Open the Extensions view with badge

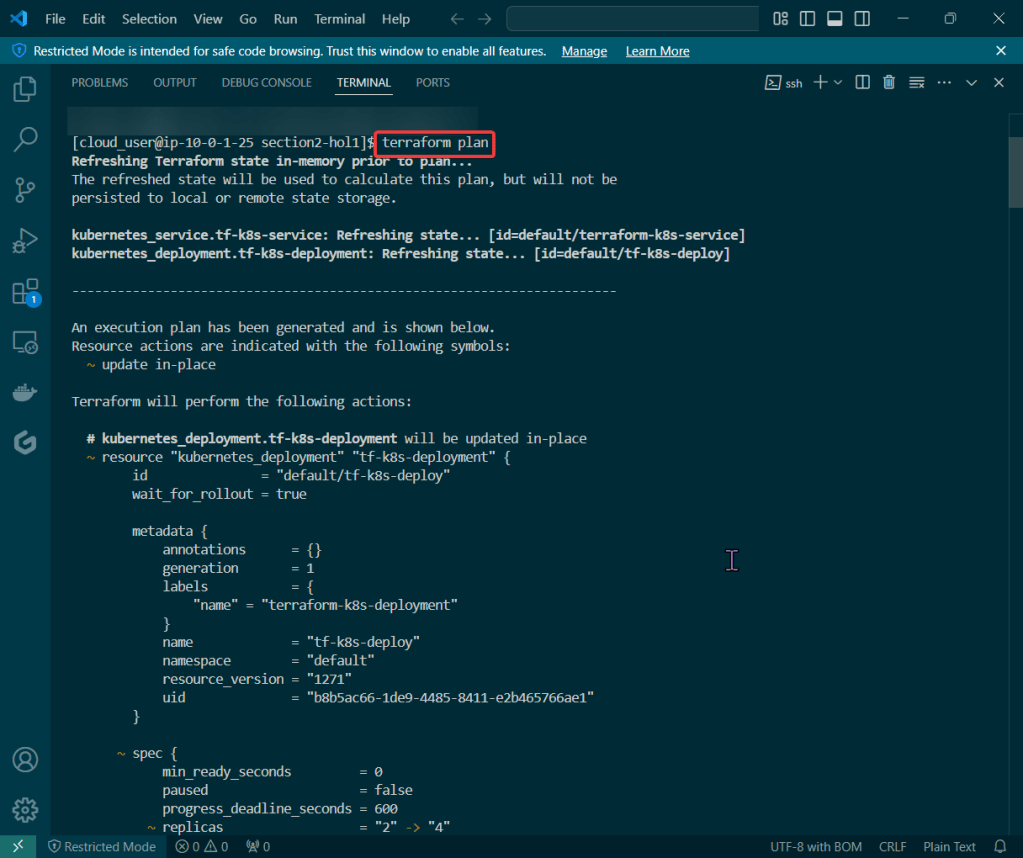click(x=25, y=292)
